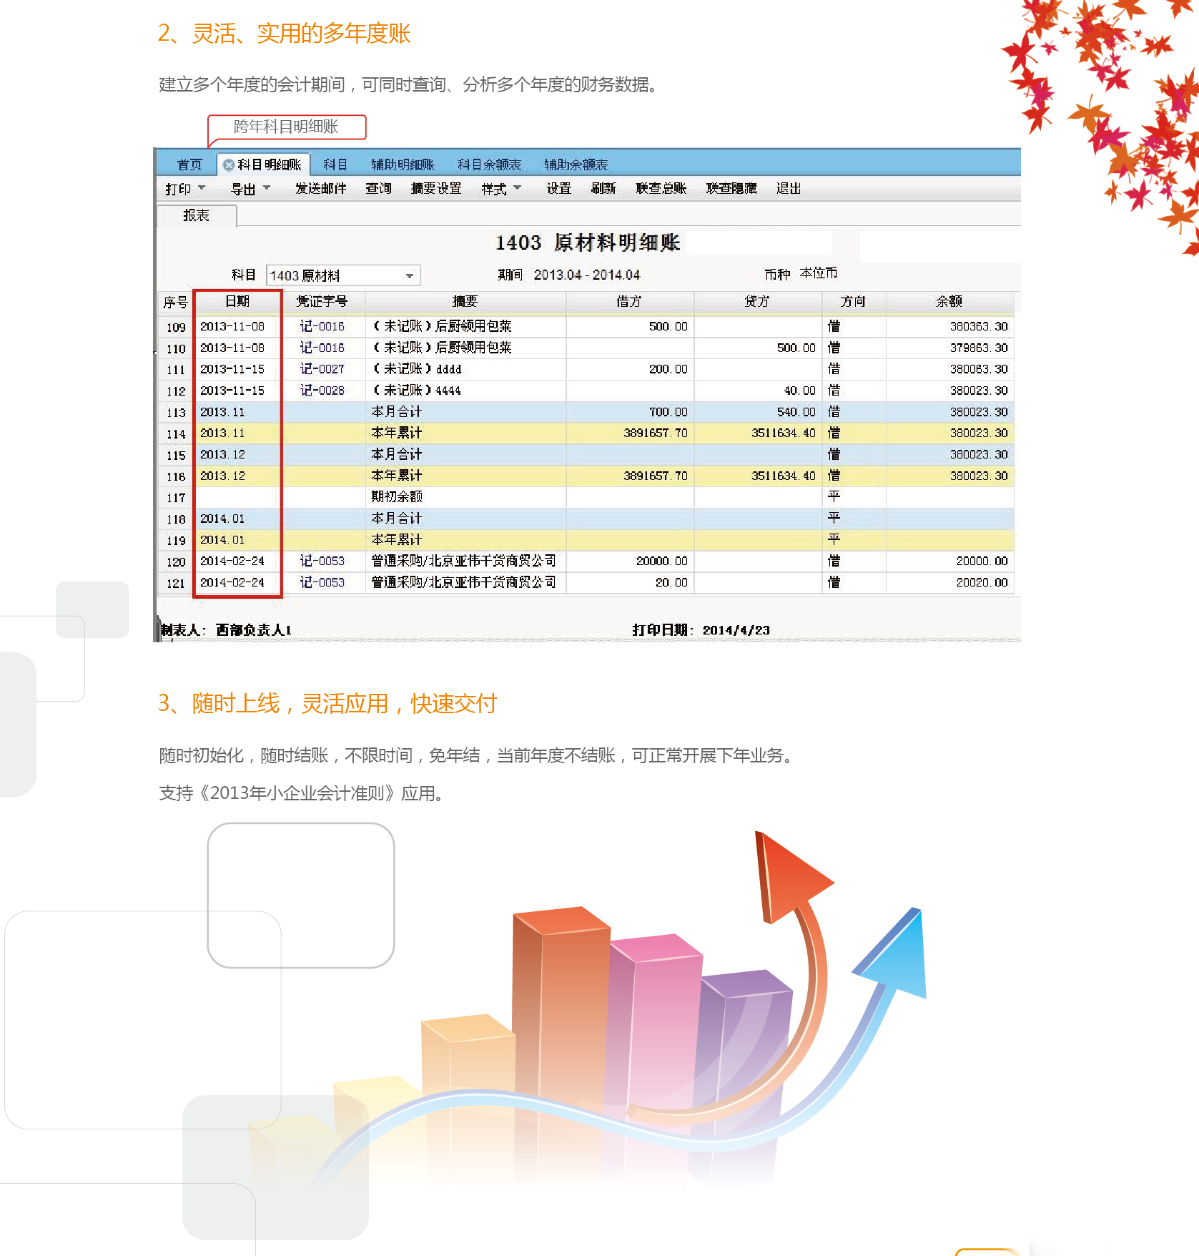Select the 报表 sub-tab
Image resolution: width=1199 pixels, height=1256 pixels.
pos(196,216)
